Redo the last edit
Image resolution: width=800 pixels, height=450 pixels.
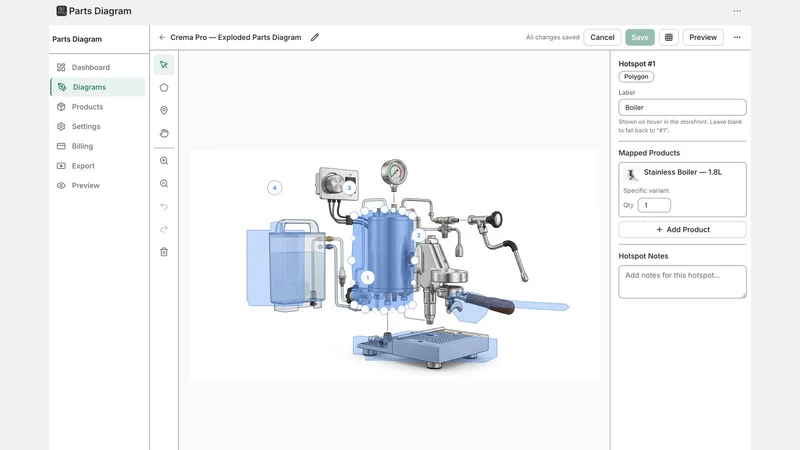pyautogui.click(x=164, y=229)
